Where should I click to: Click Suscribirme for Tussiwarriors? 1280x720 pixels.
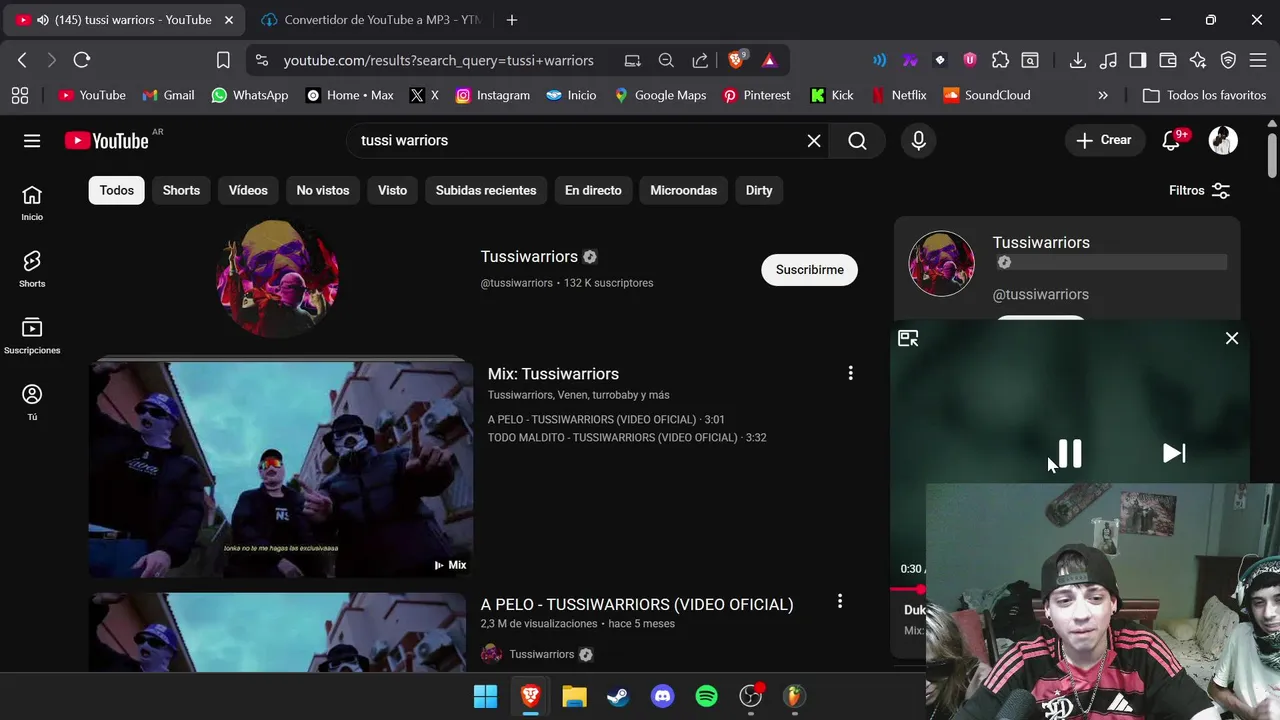810,270
